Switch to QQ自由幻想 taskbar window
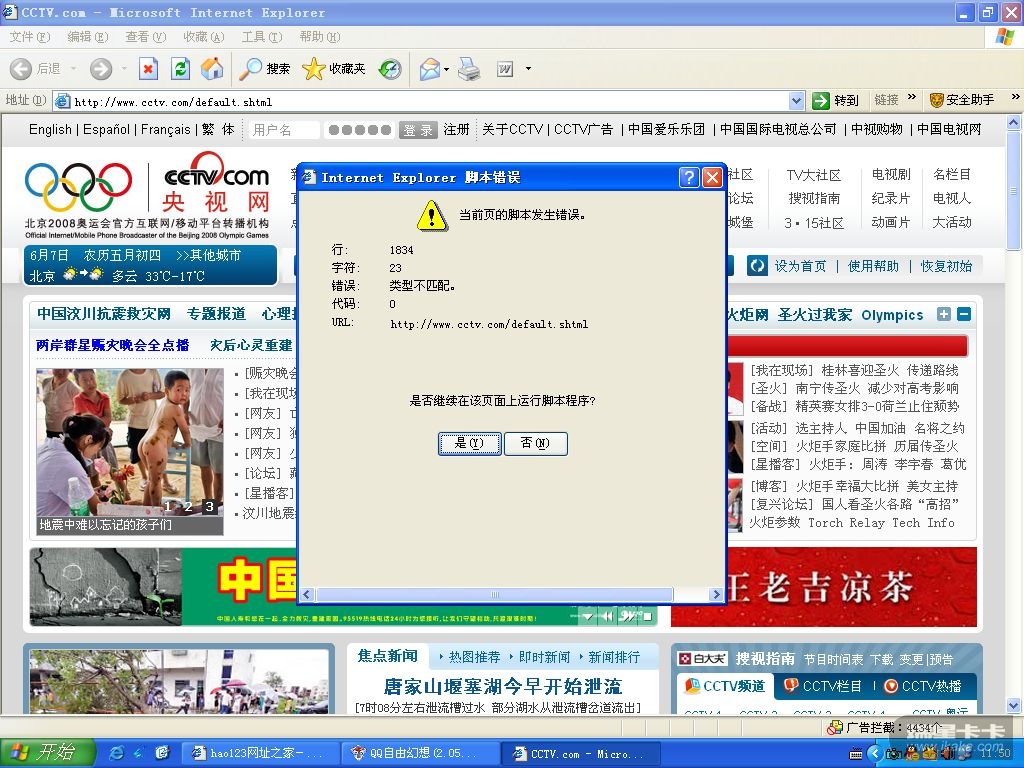Image resolution: width=1024 pixels, height=768 pixels. coord(419,754)
